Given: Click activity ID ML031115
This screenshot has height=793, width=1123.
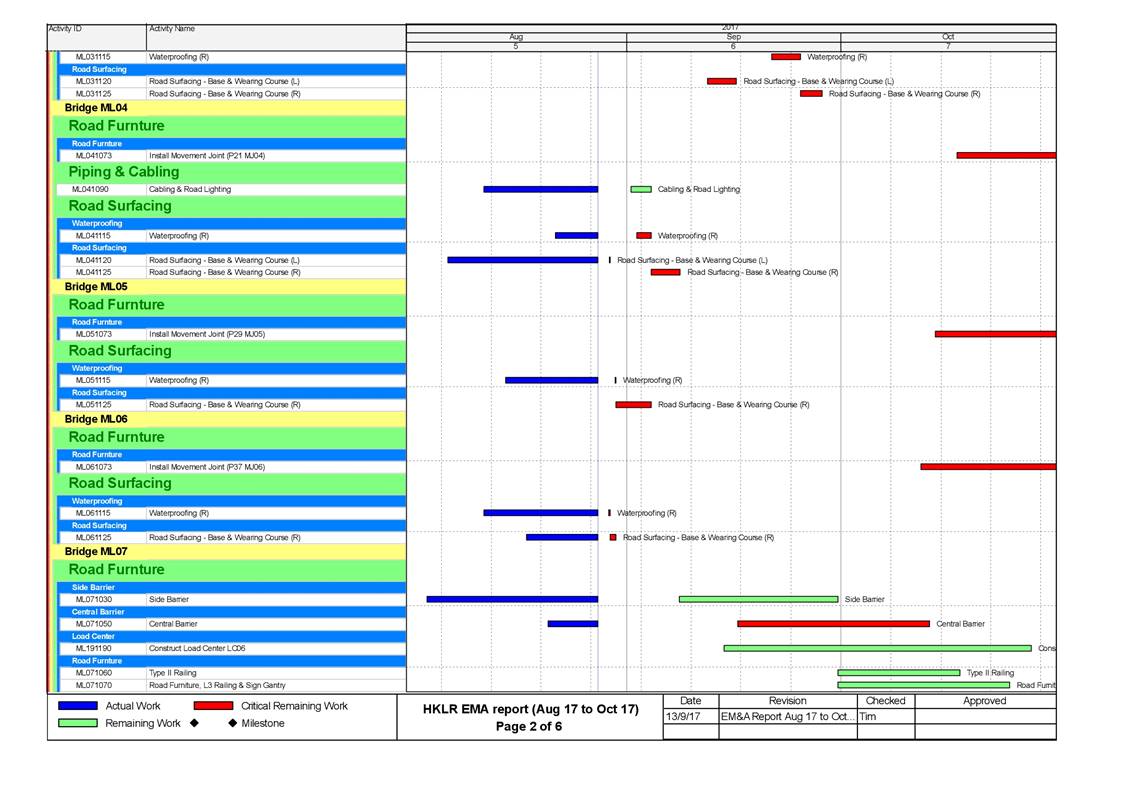Looking at the screenshot, I should pyautogui.click(x=93, y=57).
